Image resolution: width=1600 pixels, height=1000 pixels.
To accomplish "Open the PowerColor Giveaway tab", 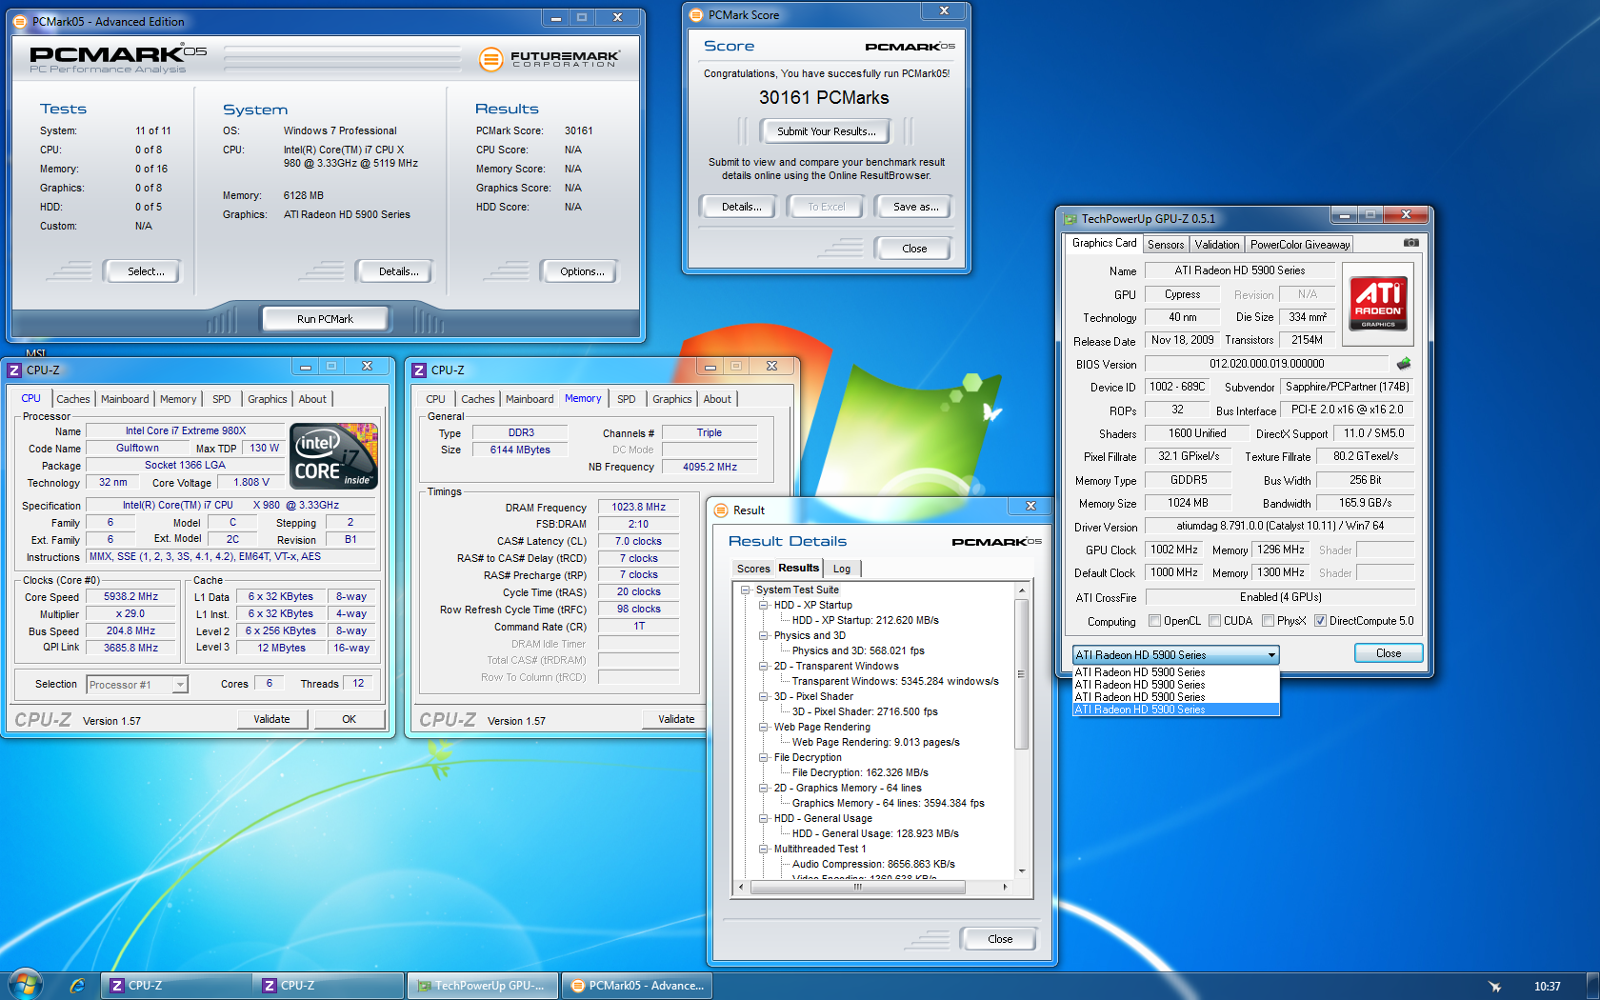I will (x=1300, y=244).
